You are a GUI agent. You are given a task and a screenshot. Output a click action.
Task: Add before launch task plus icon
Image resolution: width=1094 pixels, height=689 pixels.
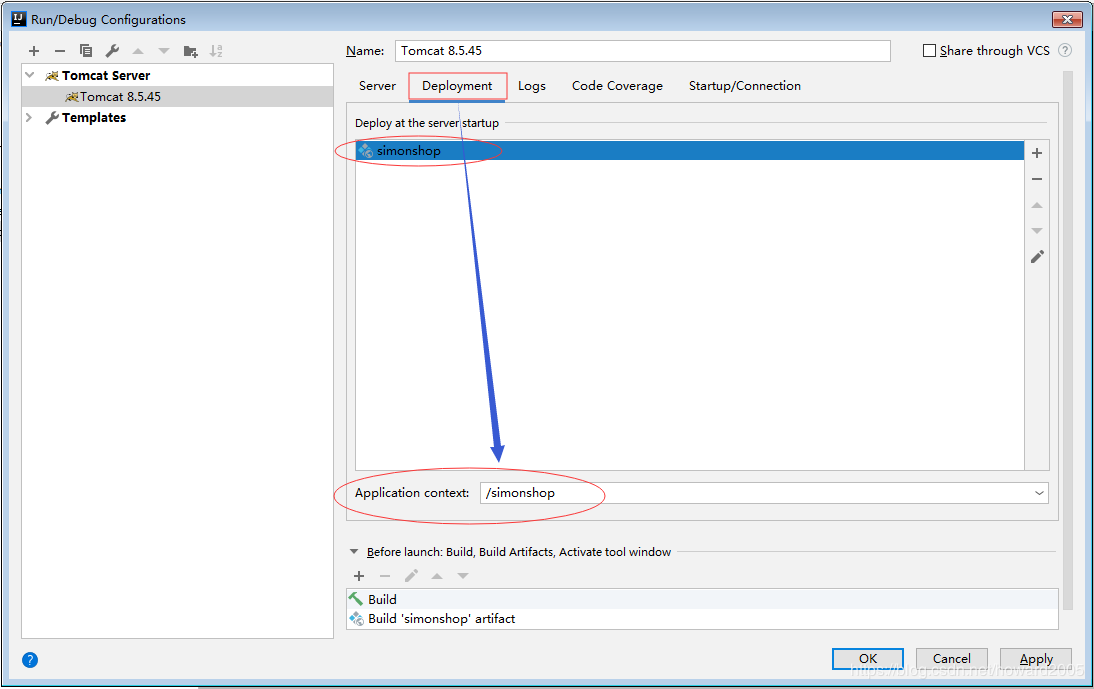pos(359,576)
